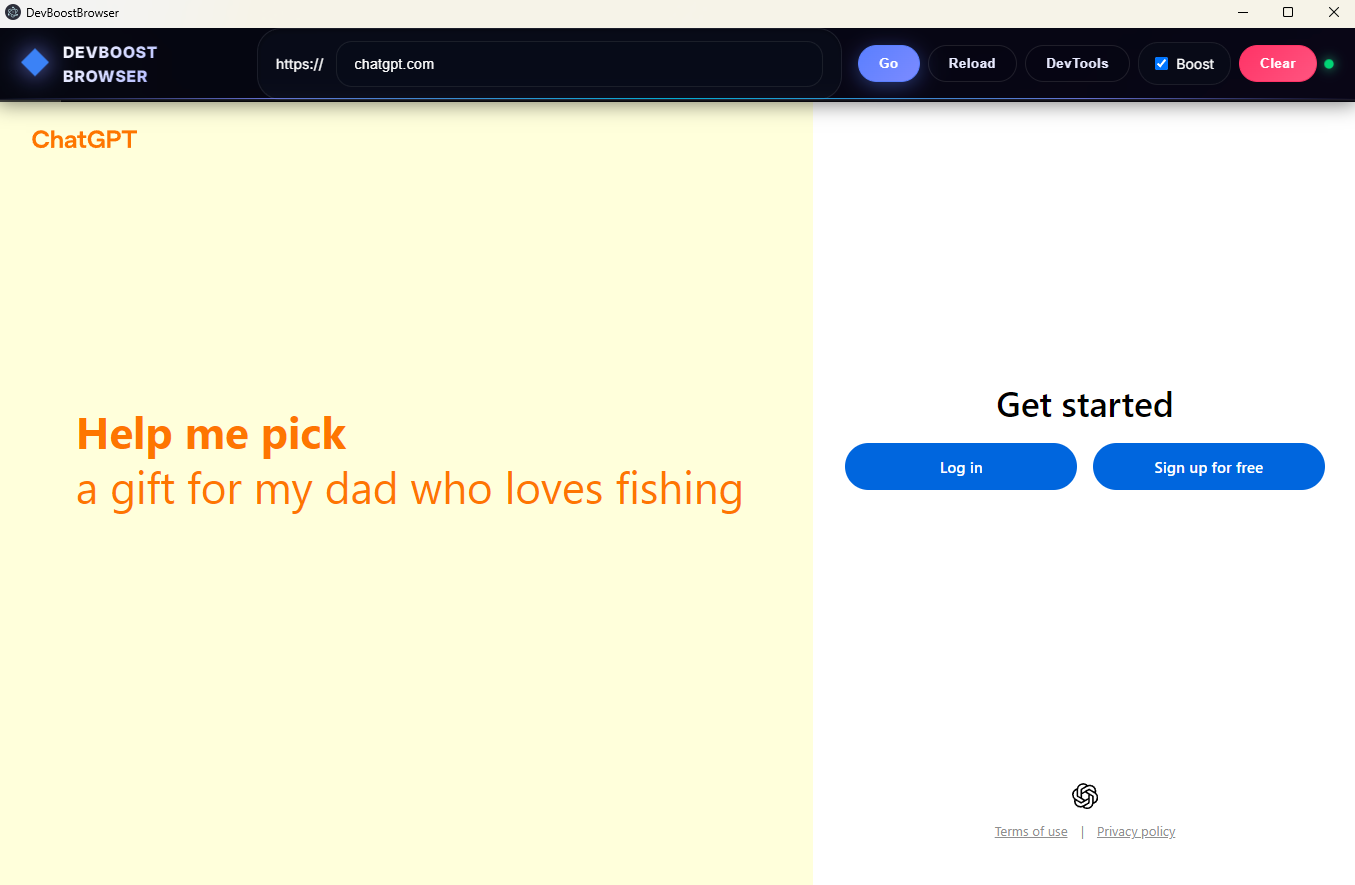Image resolution: width=1355 pixels, height=885 pixels.
Task: Open DevTools from the toolbar
Action: tap(1077, 63)
